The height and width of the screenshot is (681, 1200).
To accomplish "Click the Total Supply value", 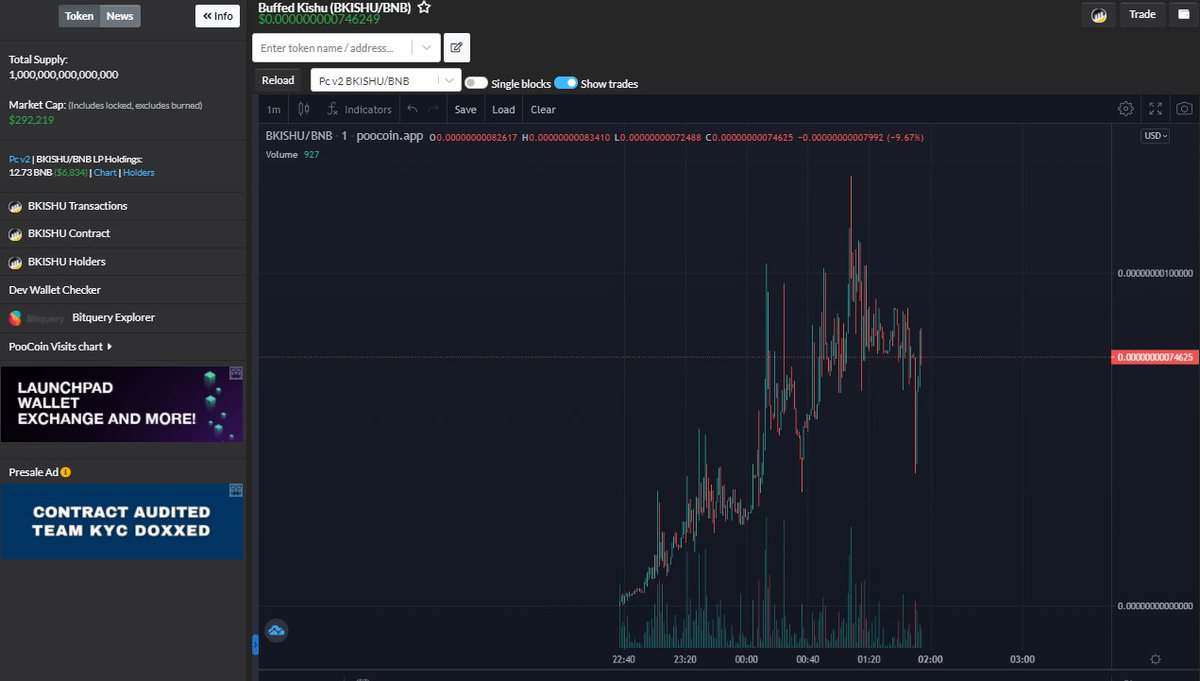I will click(x=64, y=75).
